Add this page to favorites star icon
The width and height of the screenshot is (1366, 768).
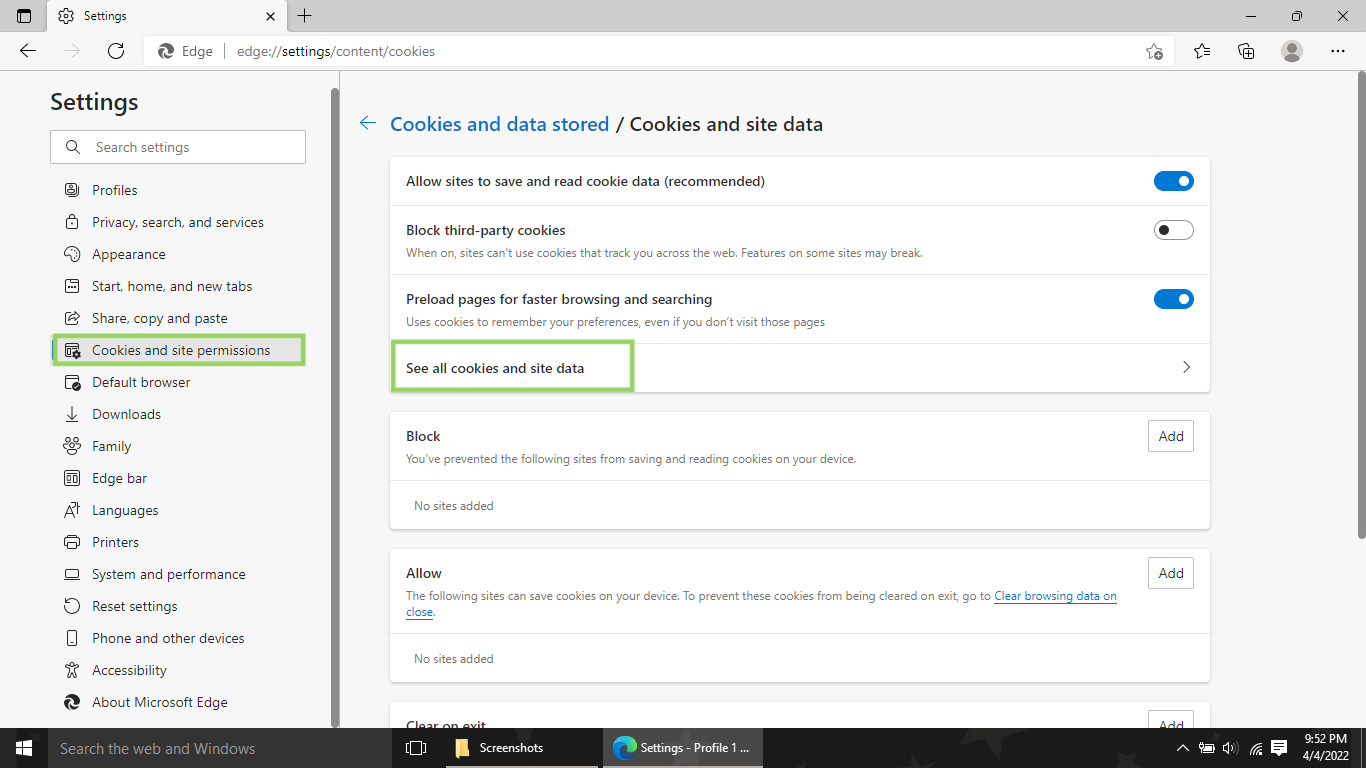coord(1154,51)
